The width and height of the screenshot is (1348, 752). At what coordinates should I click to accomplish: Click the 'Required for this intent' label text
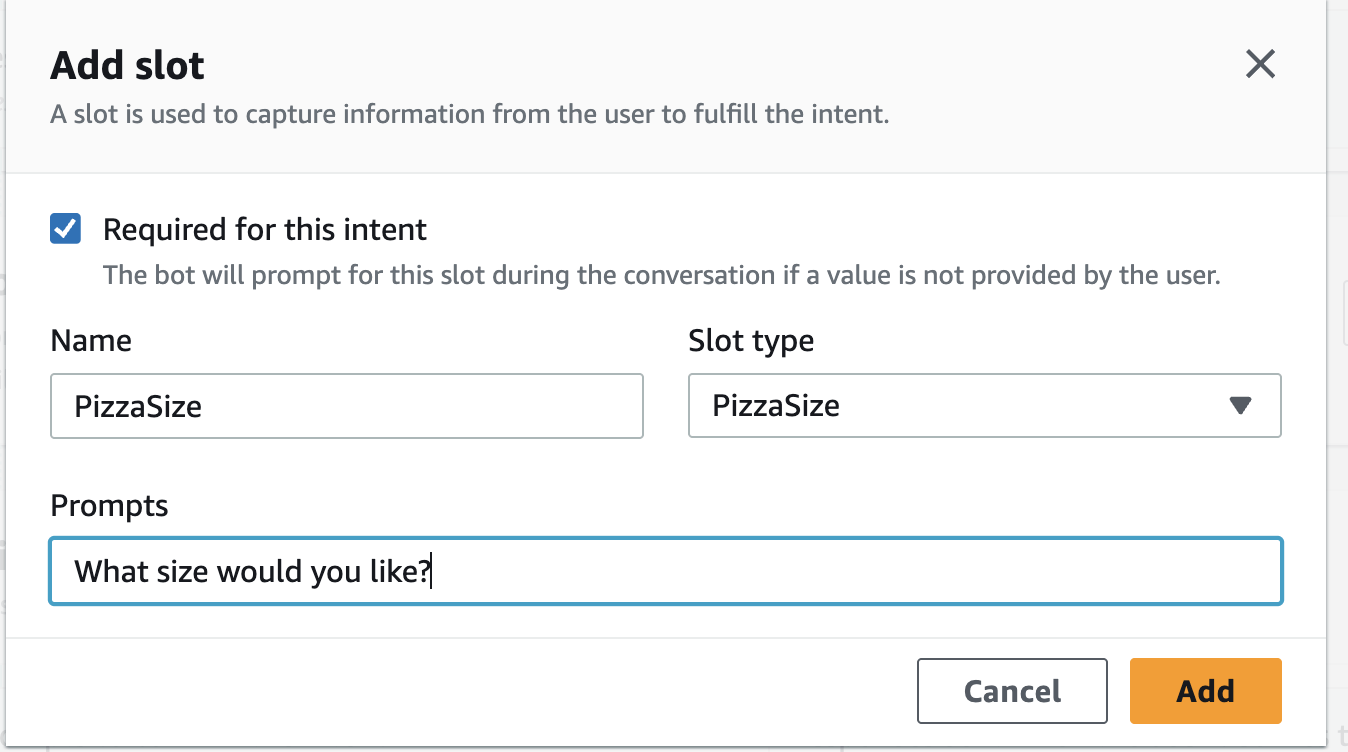[264, 230]
